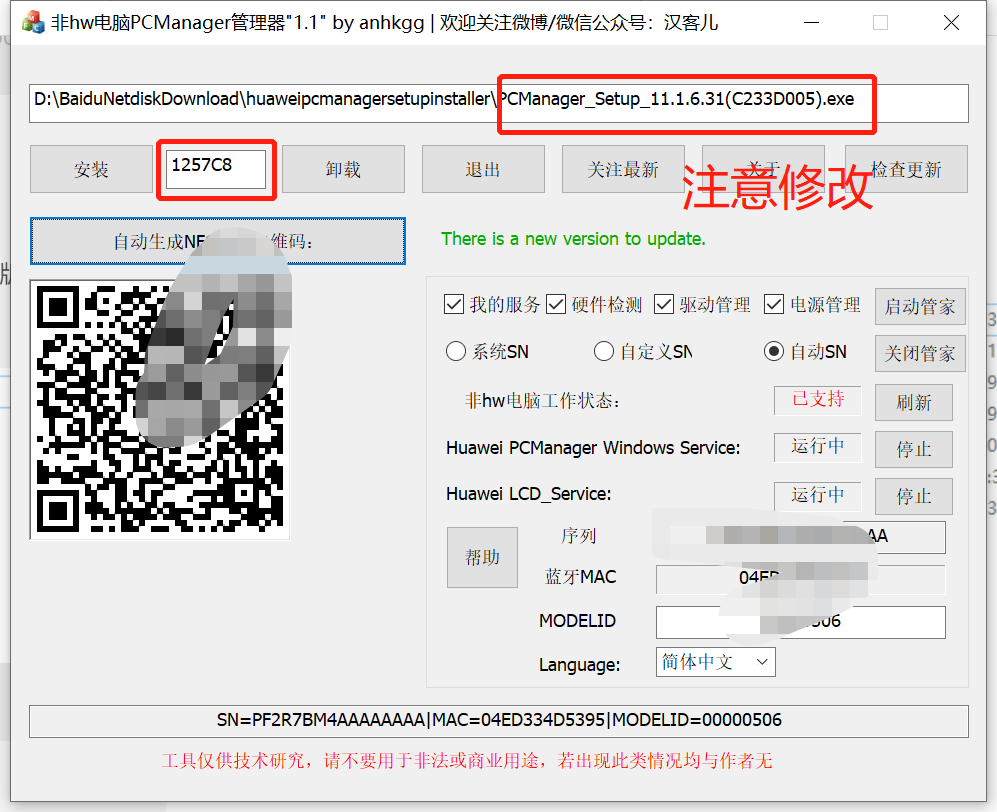Click 启动管家 to start PCManager
997x812 pixels.
point(919,306)
